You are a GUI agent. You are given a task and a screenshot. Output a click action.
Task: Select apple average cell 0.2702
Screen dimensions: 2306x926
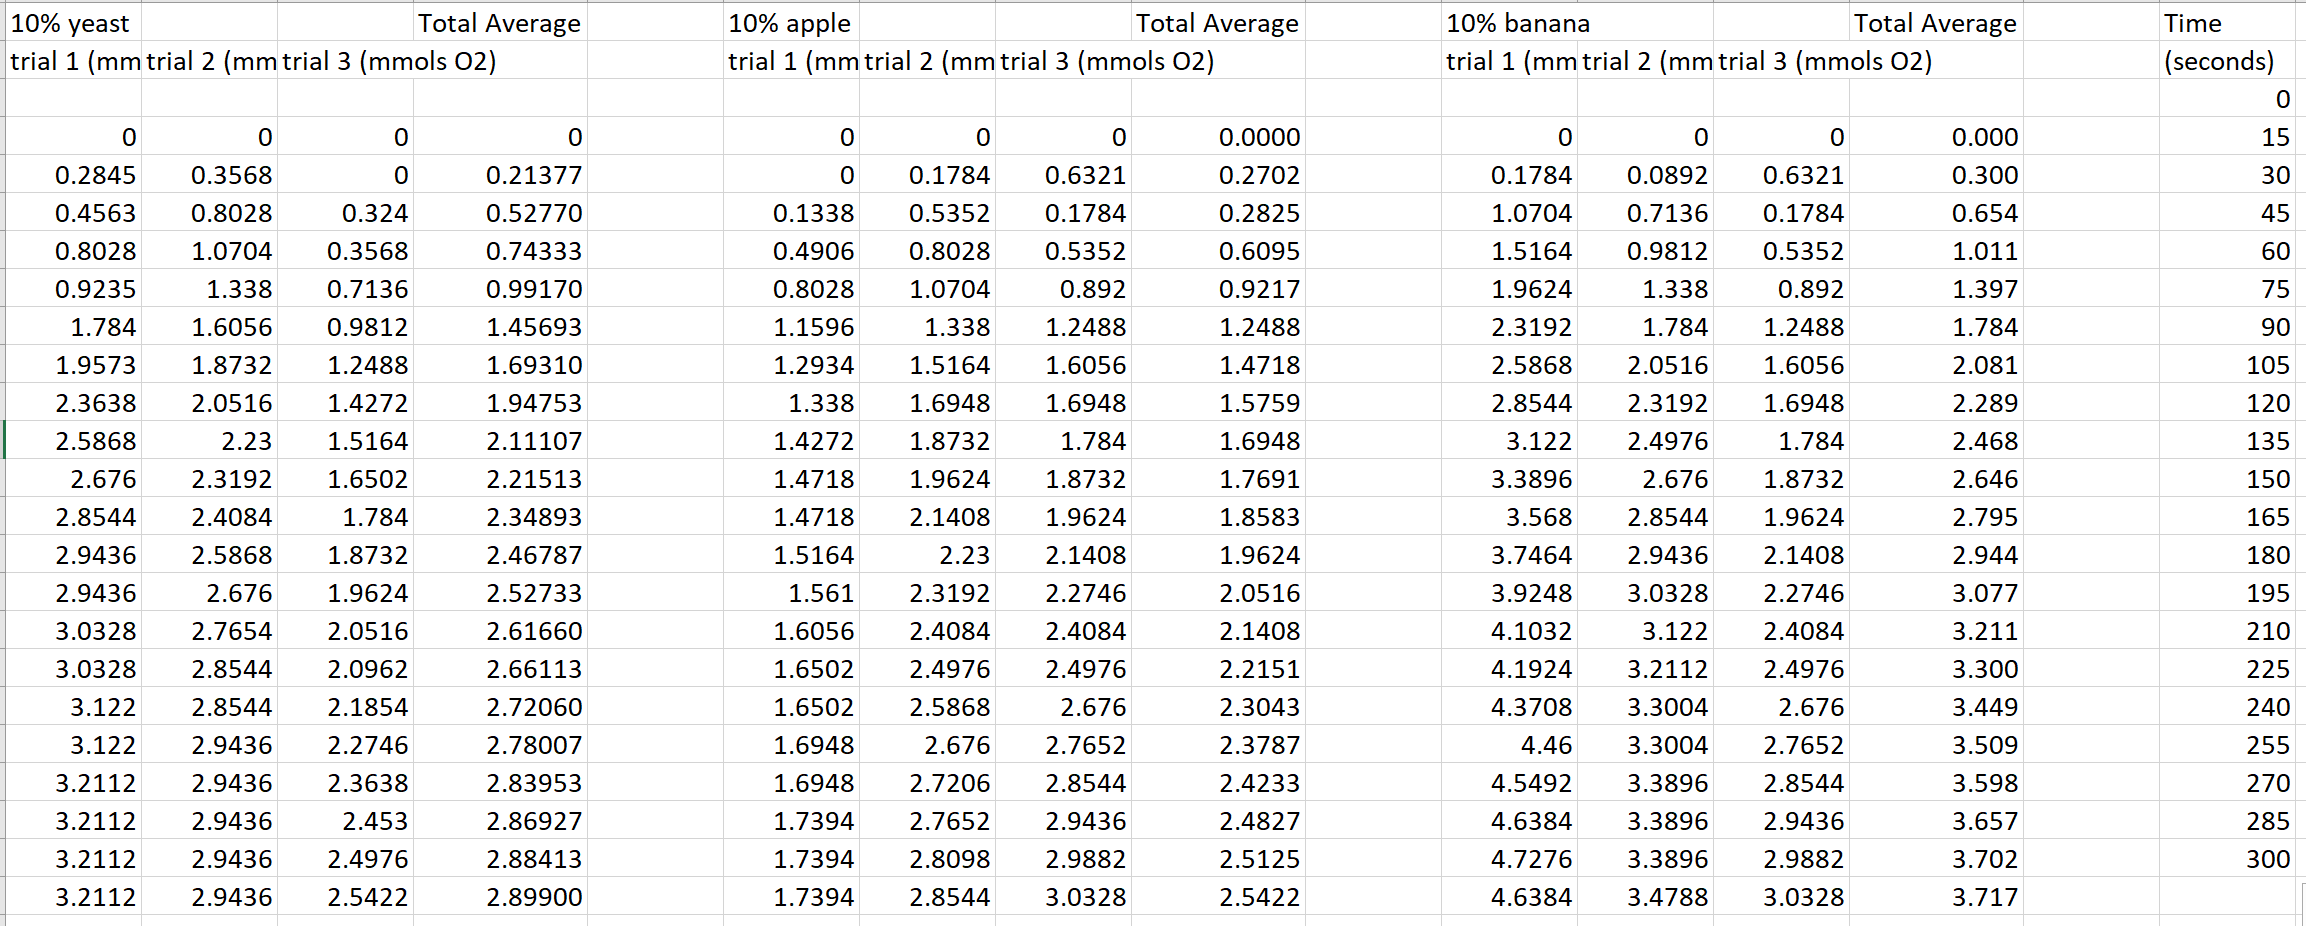click(1218, 175)
